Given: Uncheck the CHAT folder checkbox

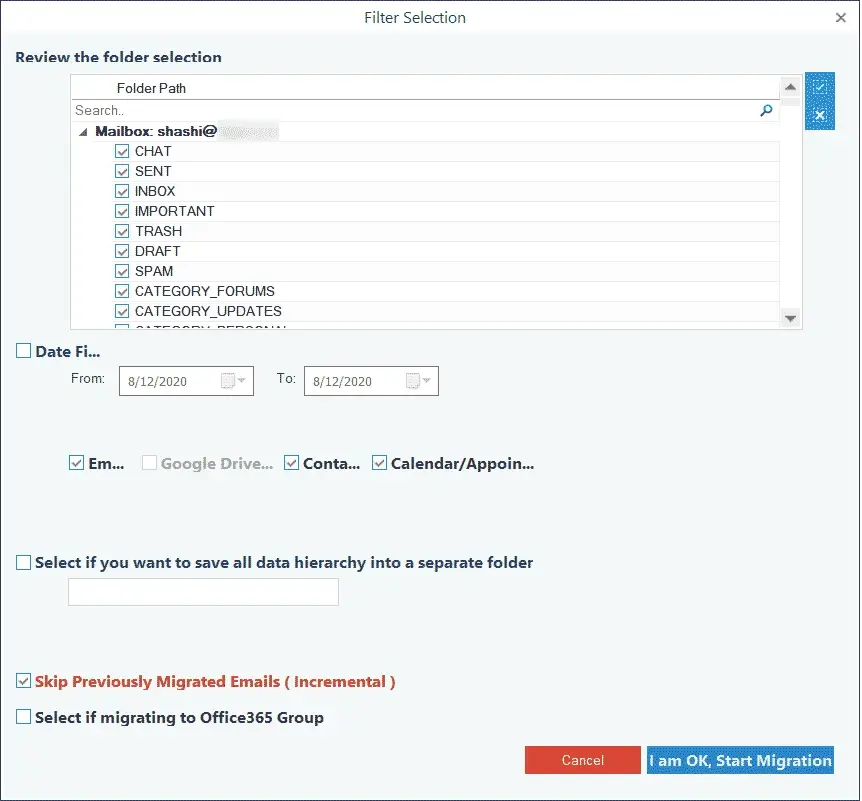Looking at the screenshot, I should coord(121,151).
